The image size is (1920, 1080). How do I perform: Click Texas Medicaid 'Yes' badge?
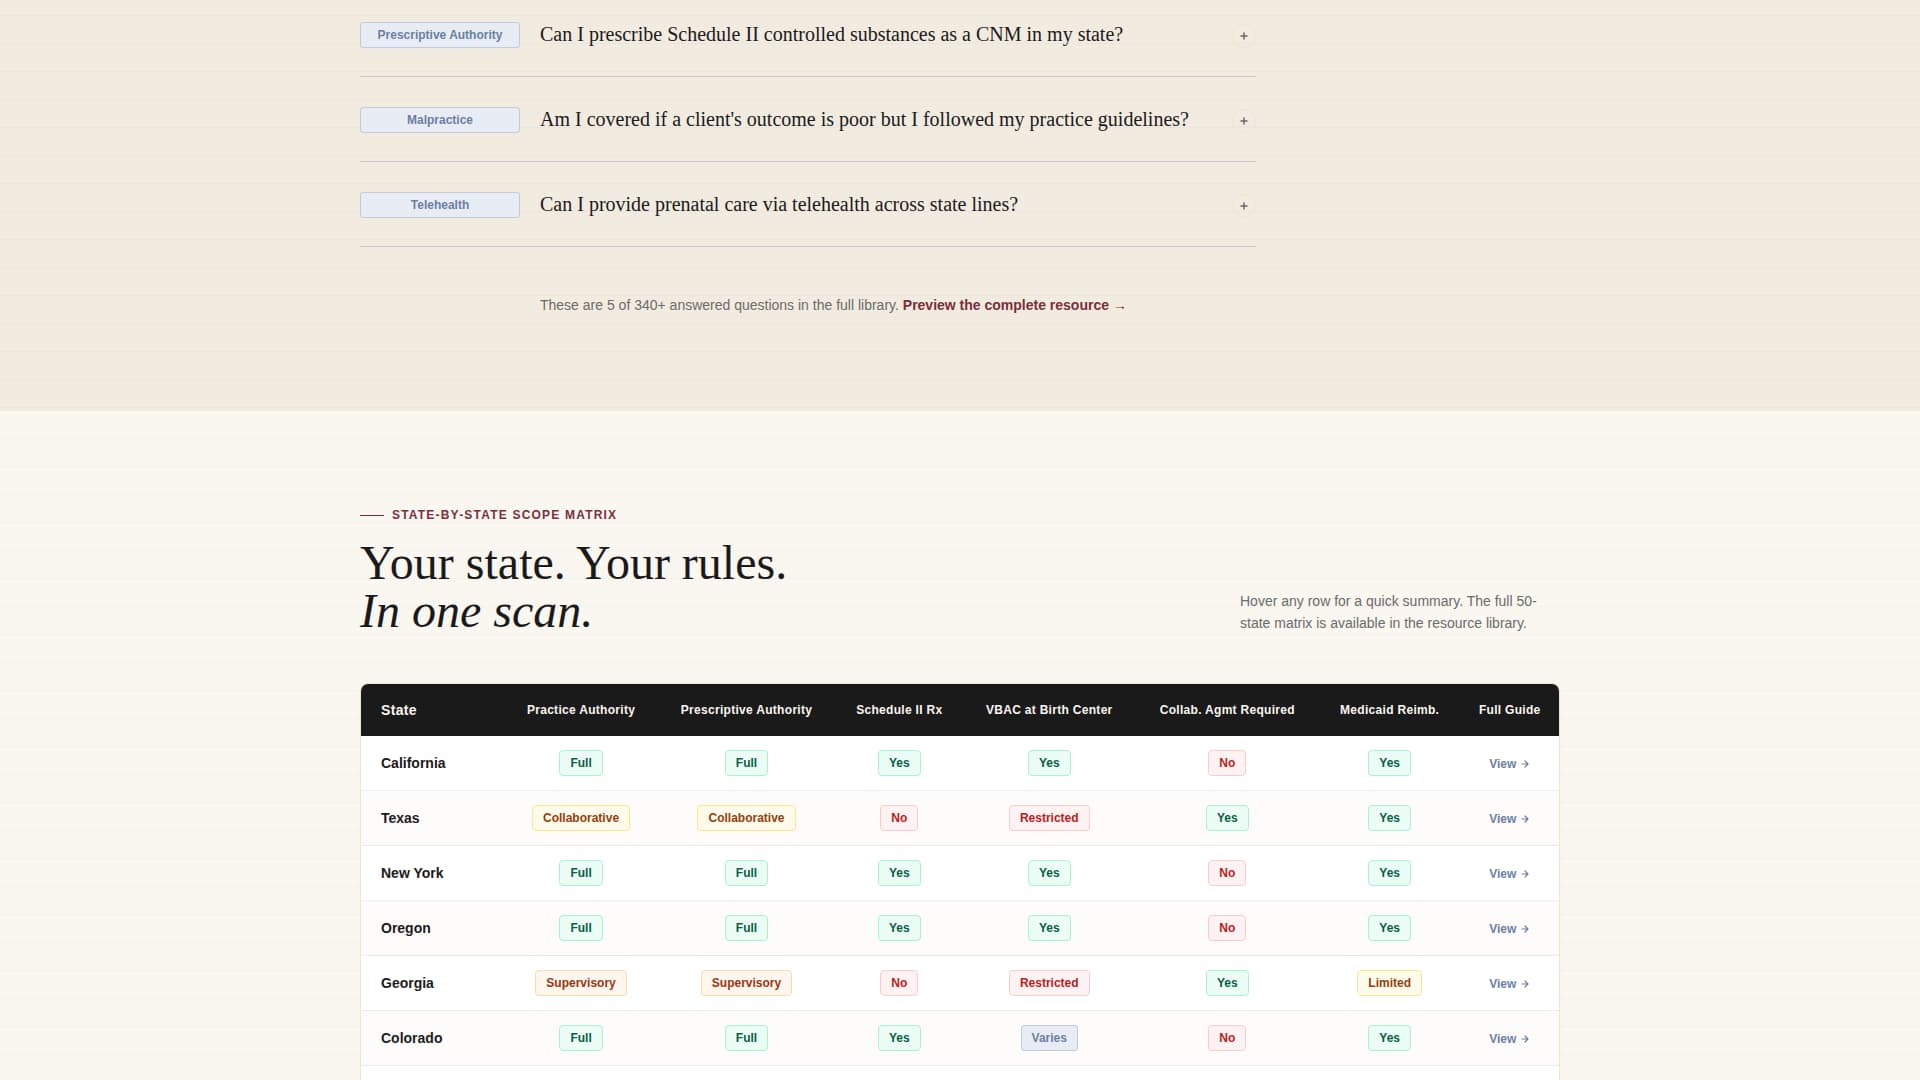point(1389,818)
